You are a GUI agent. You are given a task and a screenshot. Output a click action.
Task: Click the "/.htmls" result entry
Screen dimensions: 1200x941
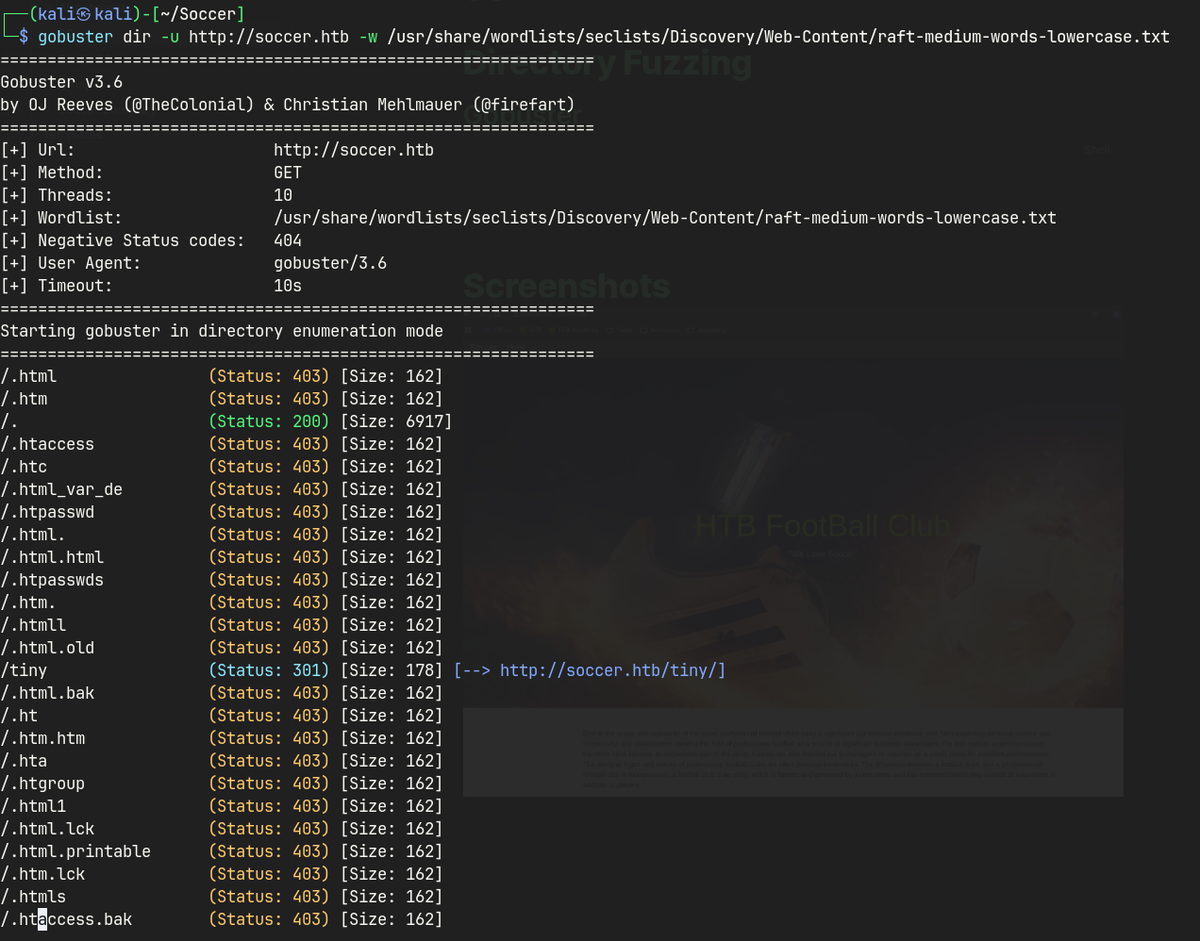[33, 897]
